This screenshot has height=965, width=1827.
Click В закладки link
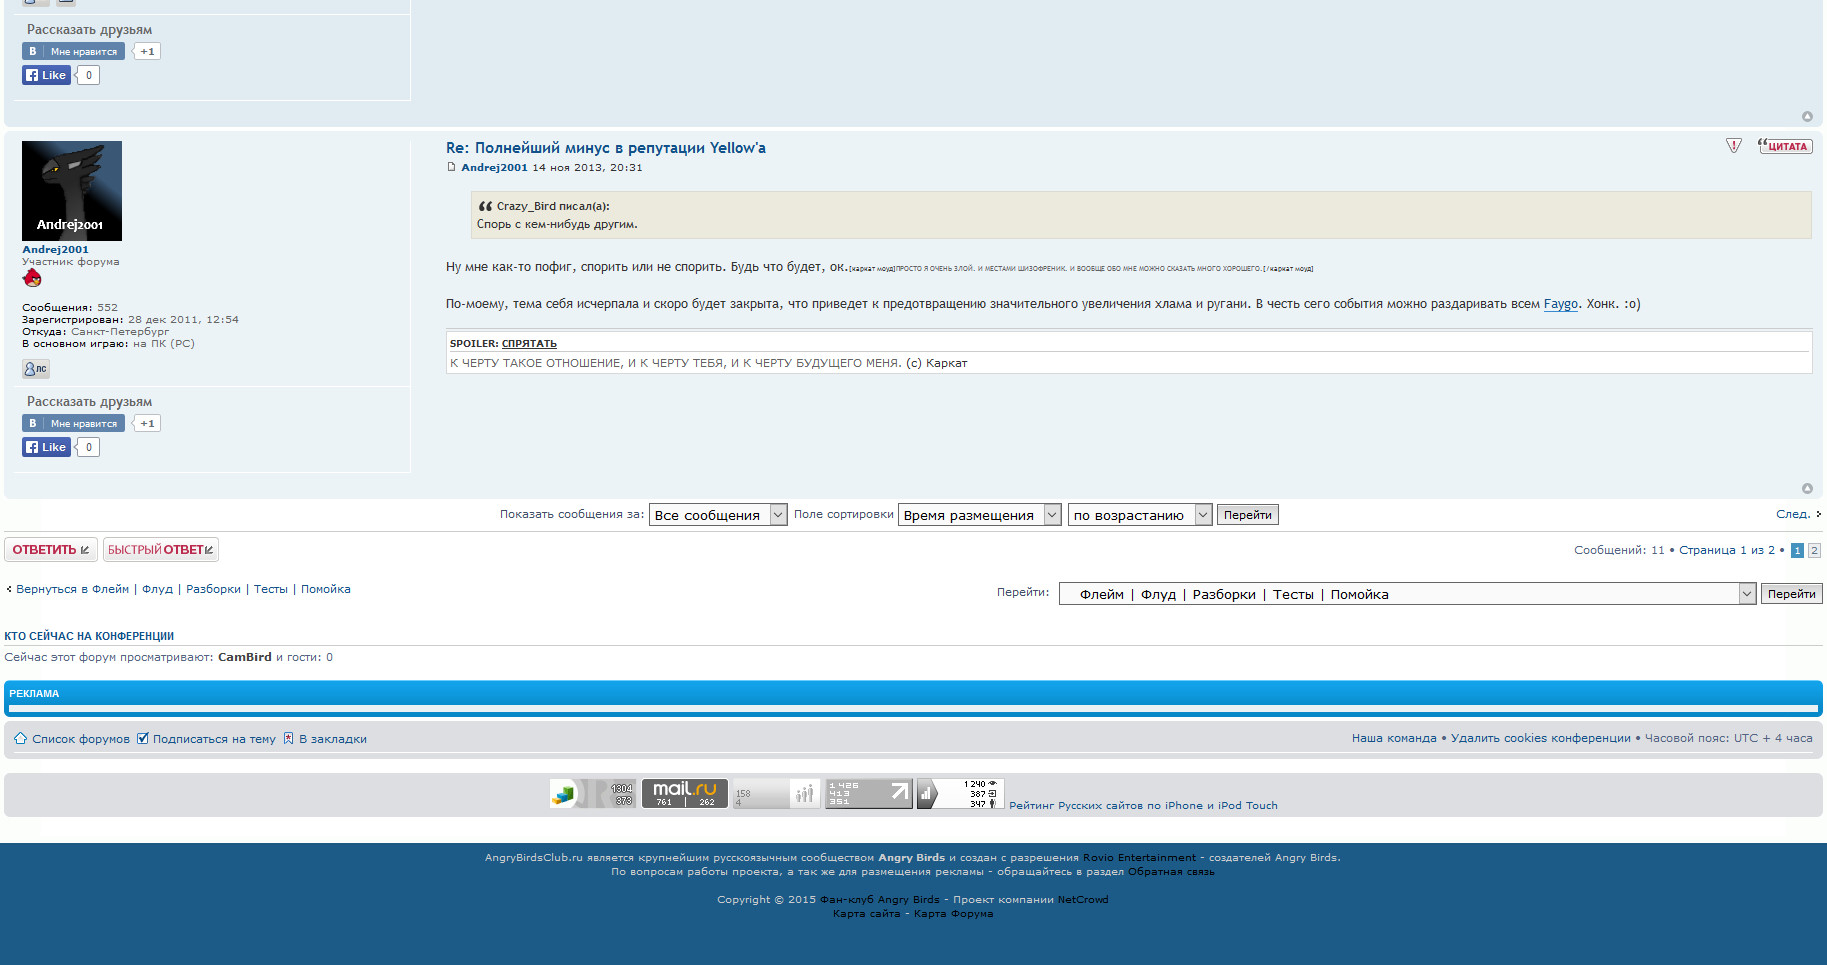(333, 739)
